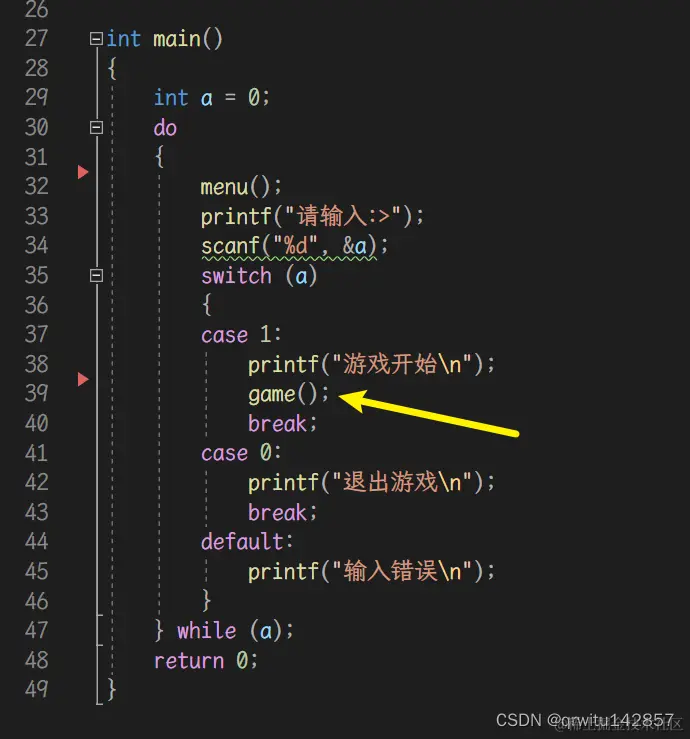Click the menu(); call on line 32
This screenshot has height=739, width=690.
[241, 187]
